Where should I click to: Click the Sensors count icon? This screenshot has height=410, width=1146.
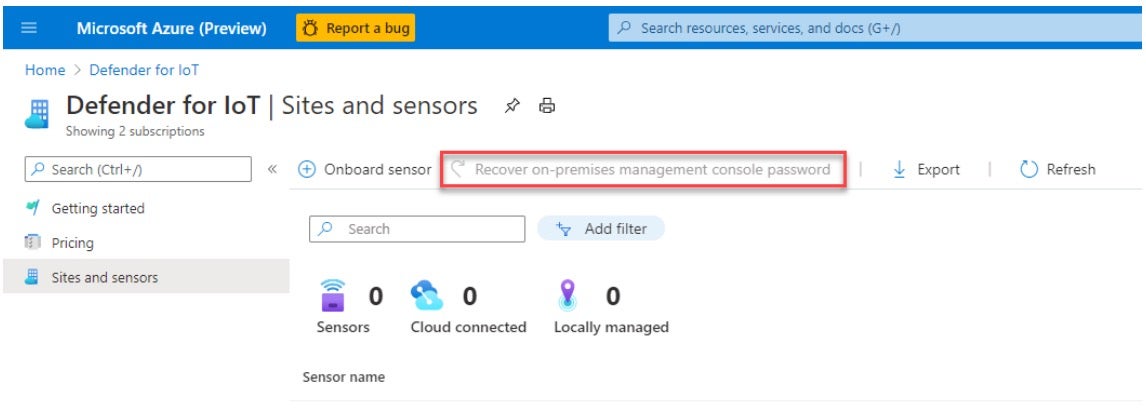point(334,296)
